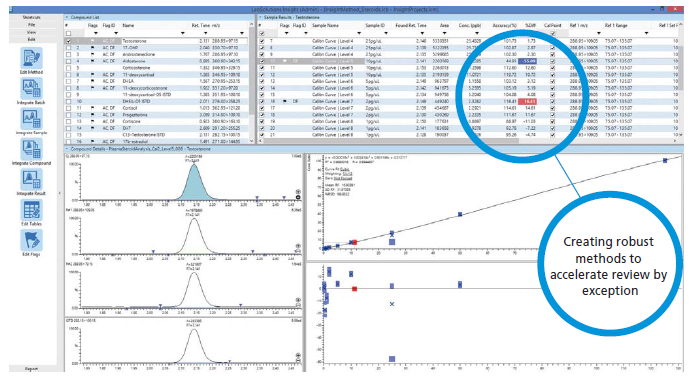This screenshot has height=379, width=695.
Task: Launch the Integrate Sample icon
Action: (x=31, y=119)
